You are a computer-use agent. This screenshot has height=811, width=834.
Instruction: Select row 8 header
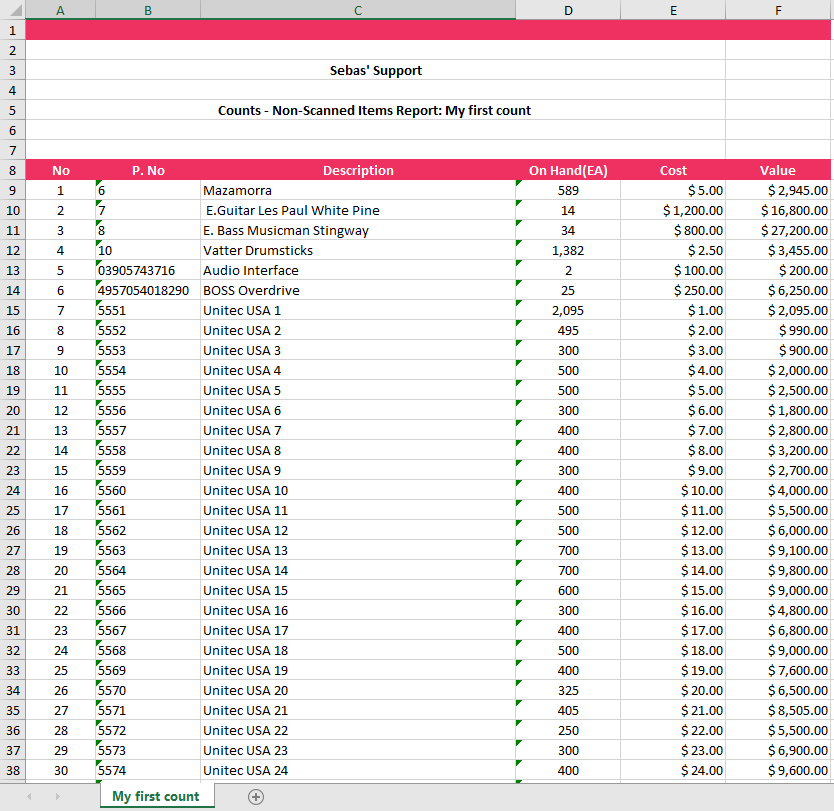[x=13, y=170]
